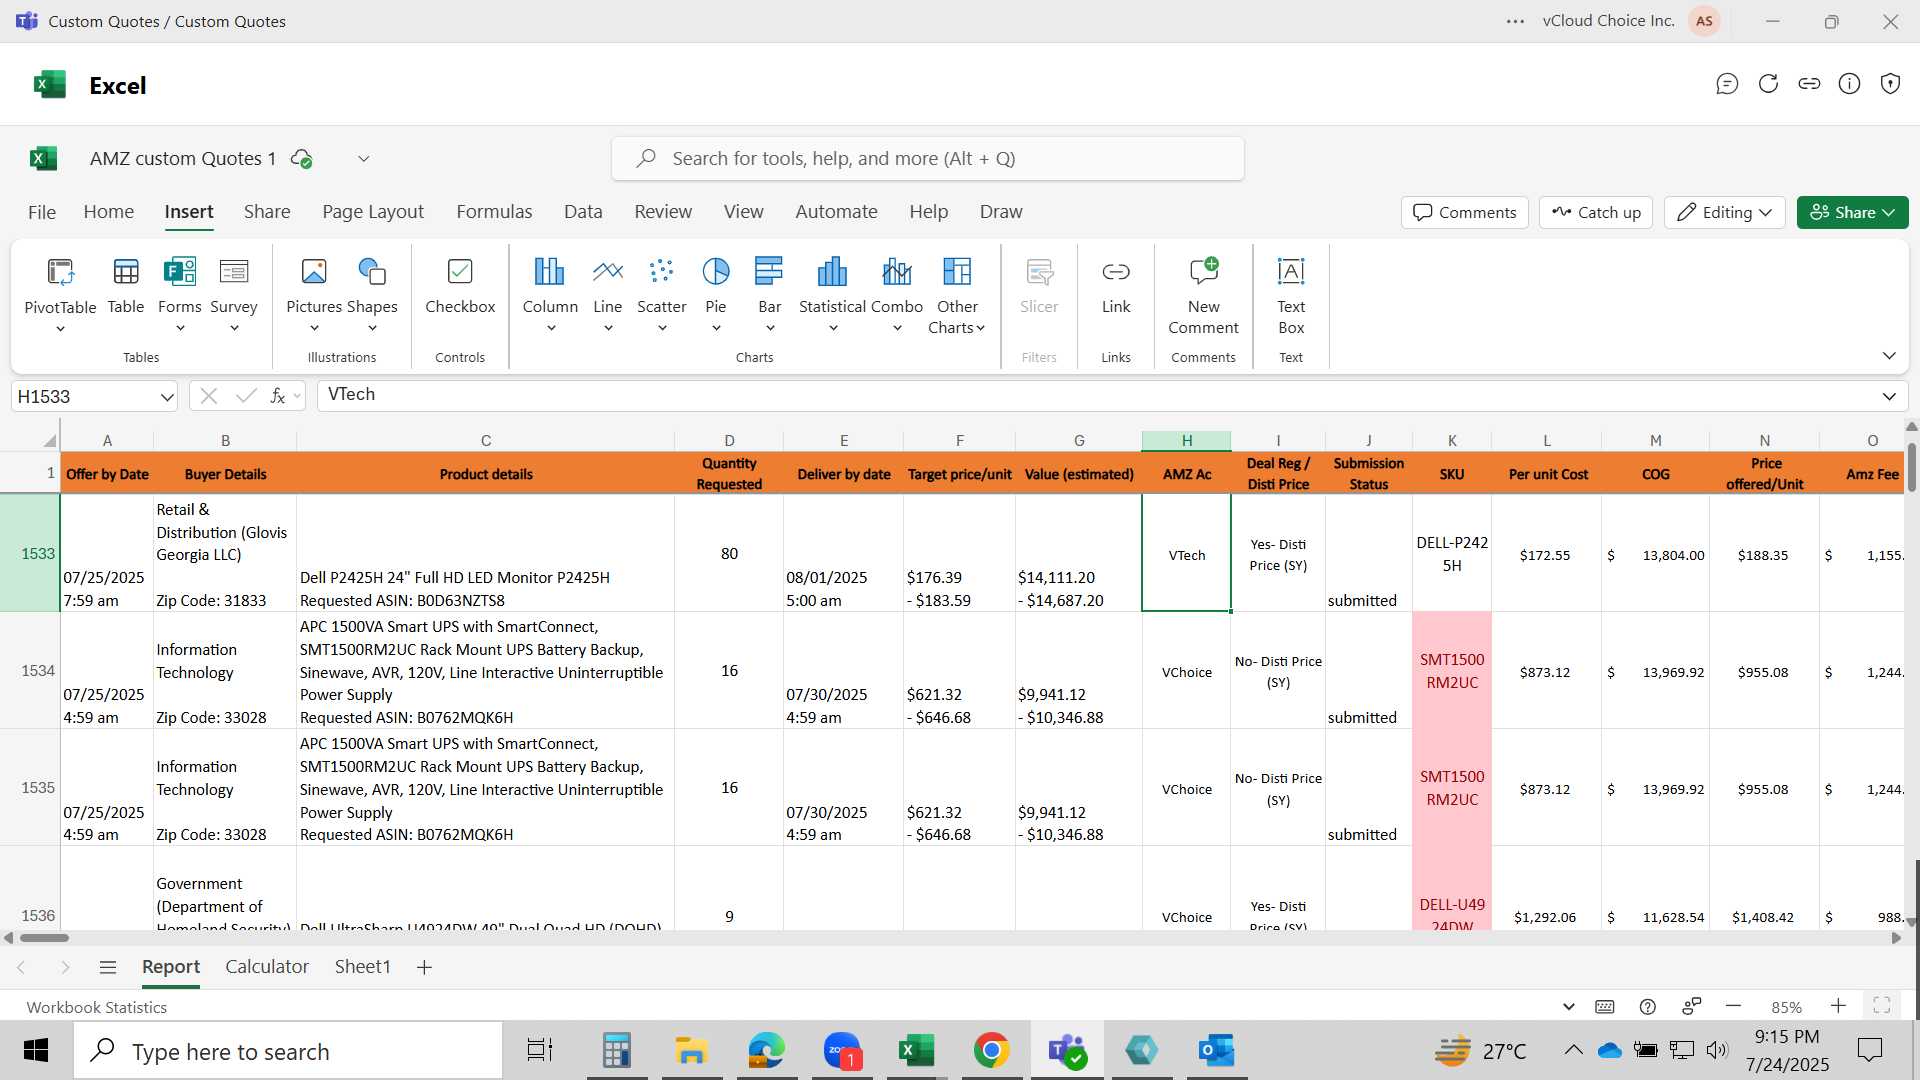Expand the Name Box dropdown
1920x1080 pixels.
tap(166, 397)
